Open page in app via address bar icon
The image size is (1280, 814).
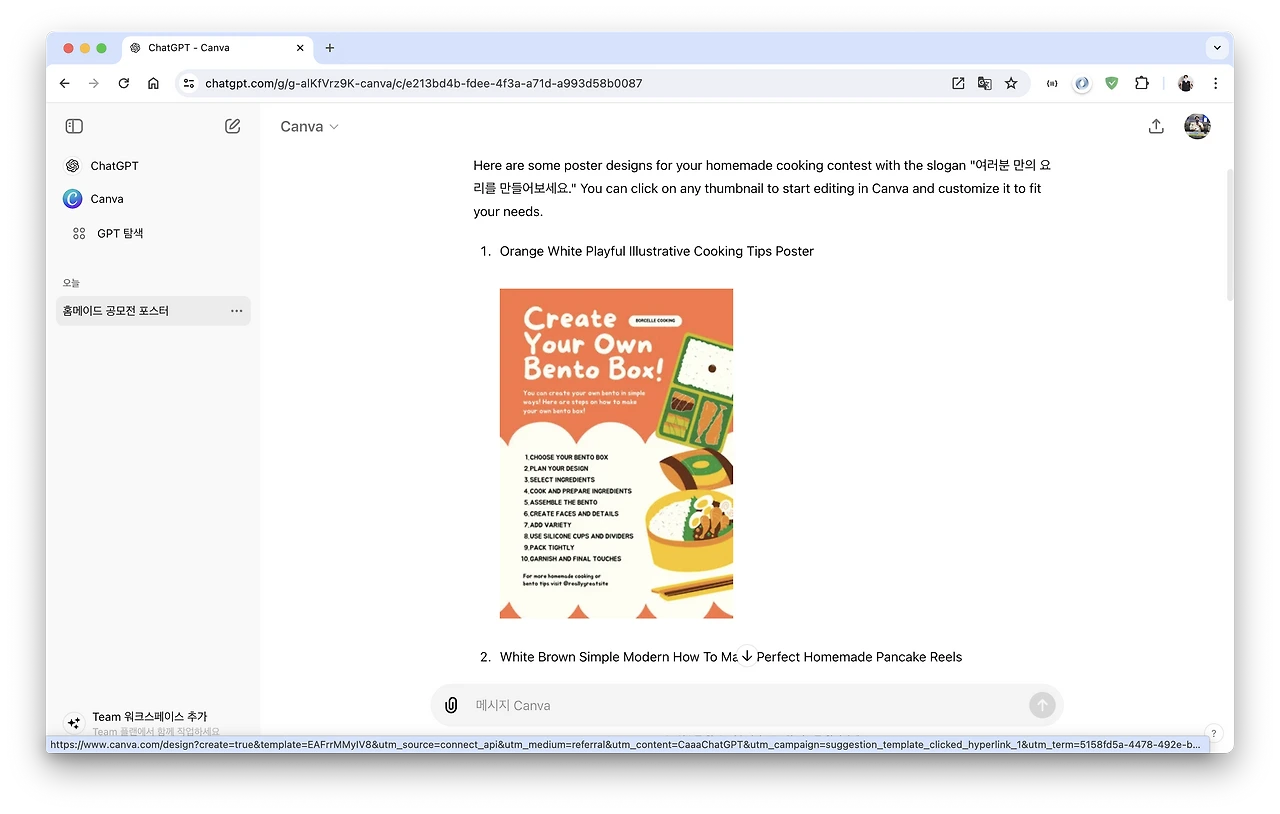click(958, 83)
